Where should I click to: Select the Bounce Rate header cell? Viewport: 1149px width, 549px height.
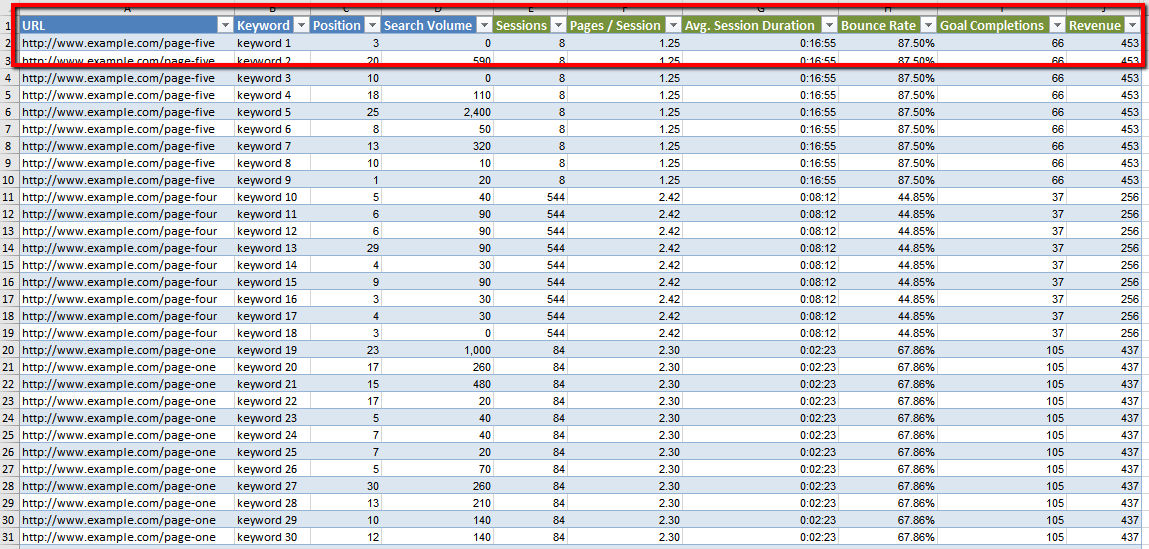887,26
